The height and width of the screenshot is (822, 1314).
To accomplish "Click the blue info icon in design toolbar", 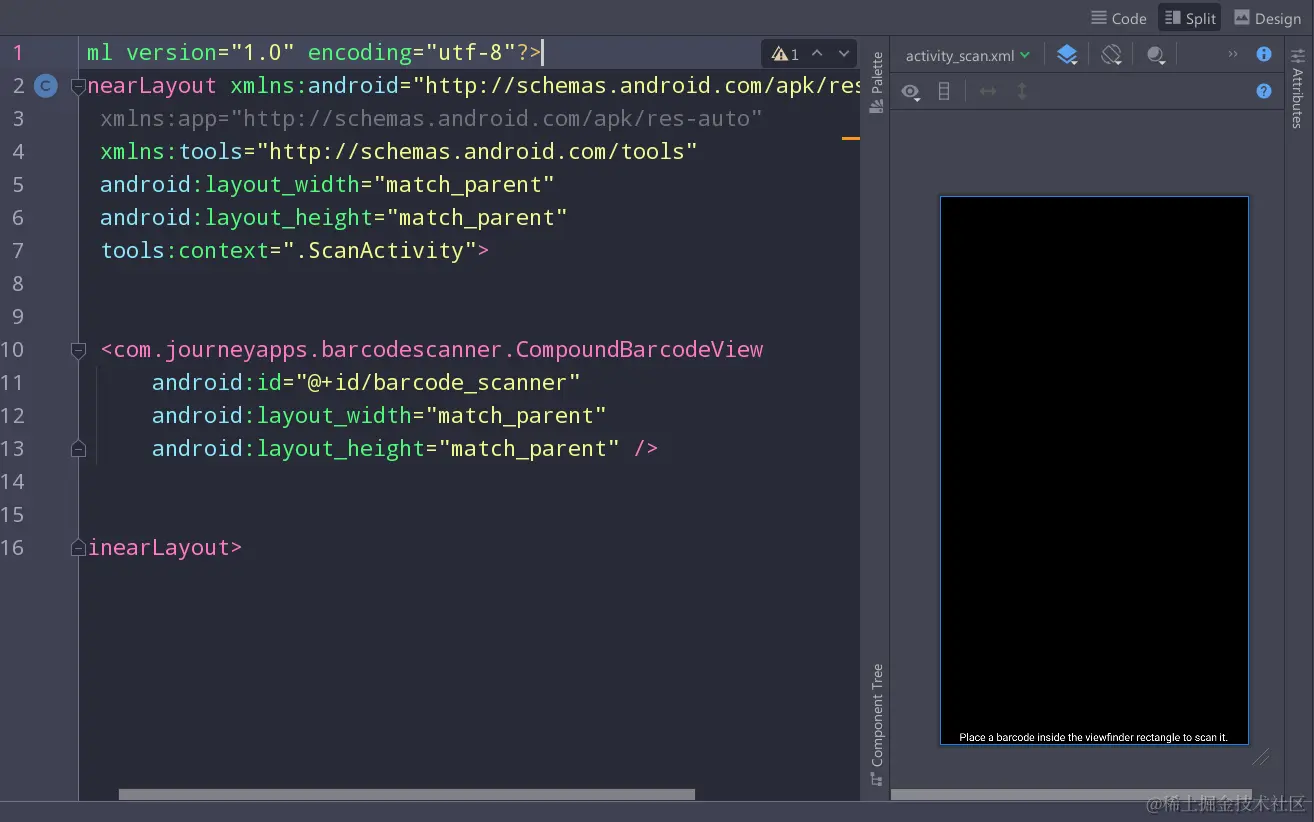I will tap(1264, 54).
